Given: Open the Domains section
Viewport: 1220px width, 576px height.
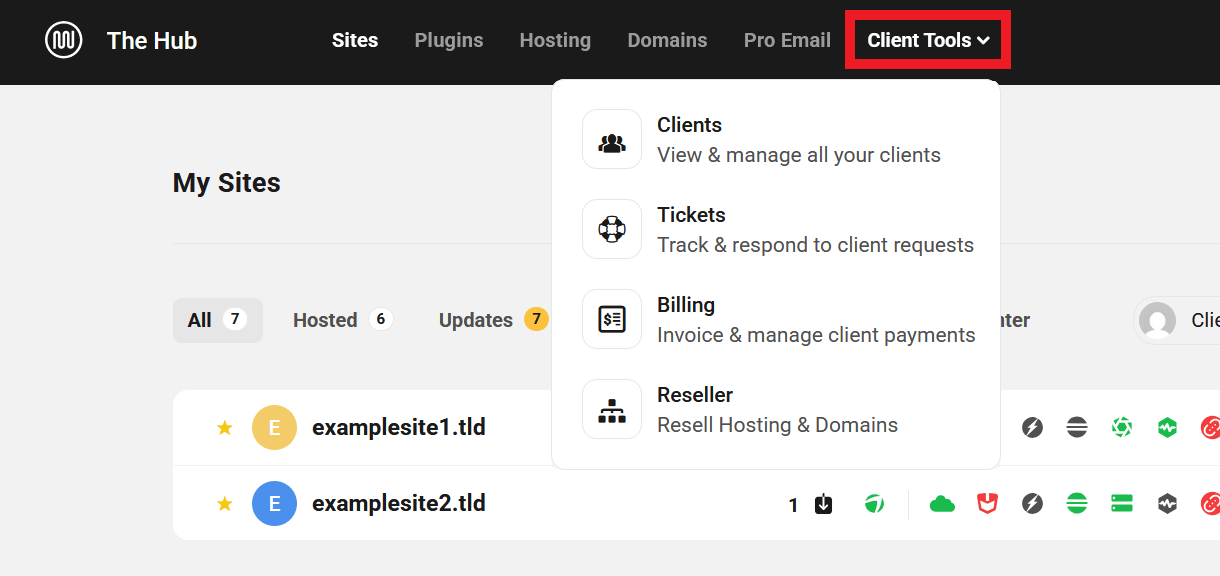Looking at the screenshot, I should pos(667,41).
